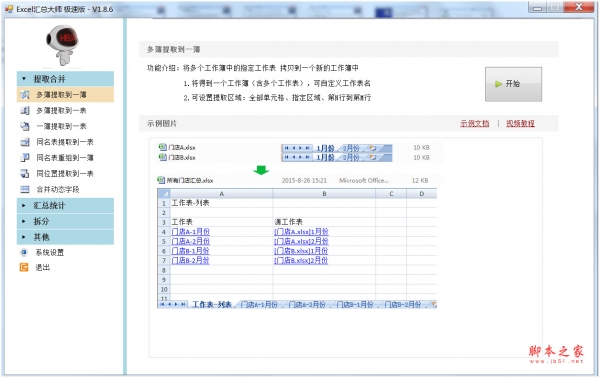Screen dimensions: 600x378
Task: Select 合并动态字段 menu entry text
Action: point(58,189)
